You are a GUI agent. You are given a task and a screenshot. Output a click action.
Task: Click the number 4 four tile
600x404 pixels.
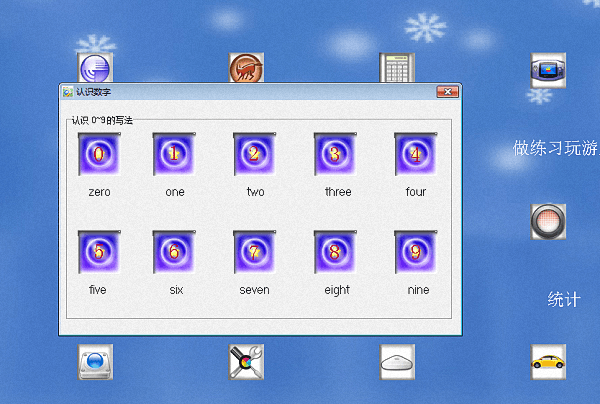coord(415,155)
